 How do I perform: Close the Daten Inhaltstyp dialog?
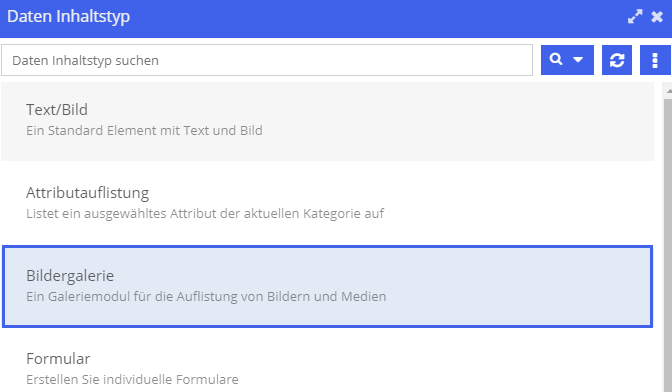(657, 17)
